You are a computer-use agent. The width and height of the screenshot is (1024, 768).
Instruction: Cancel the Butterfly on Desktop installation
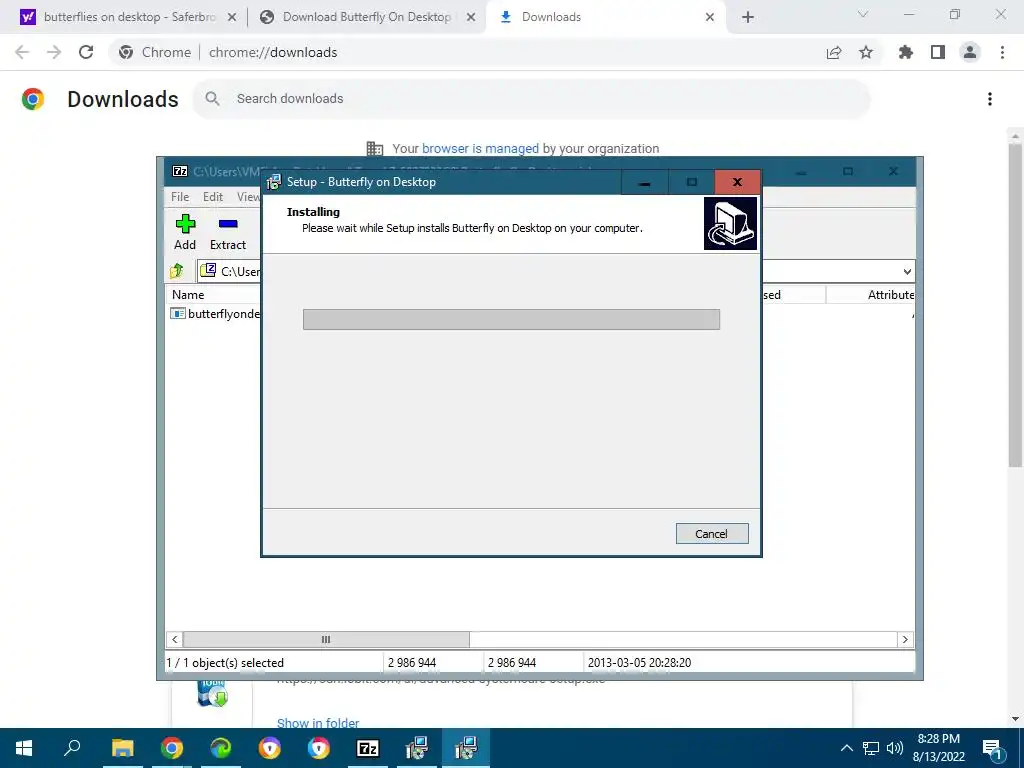(712, 534)
